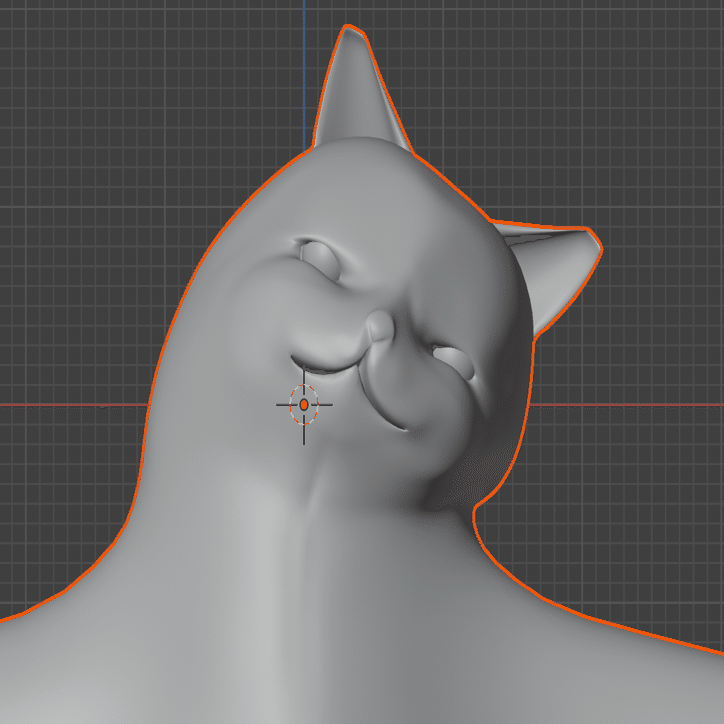The image size is (724, 724).
Task: Click the cat's lower eye near the nose
Action: coord(454,362)
